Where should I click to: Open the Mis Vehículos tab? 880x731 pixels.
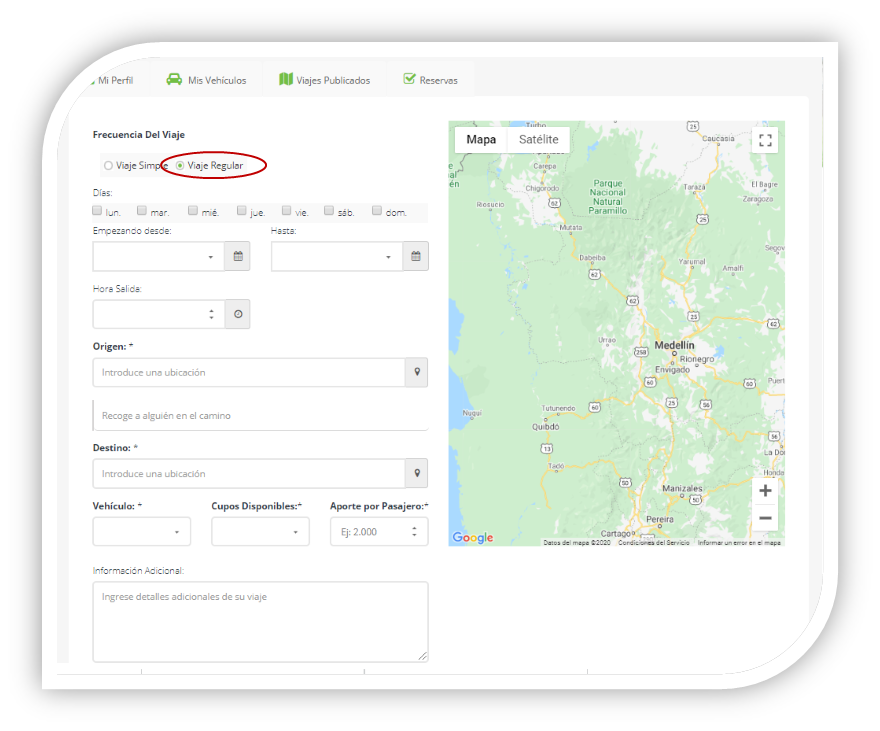point(206,80)
